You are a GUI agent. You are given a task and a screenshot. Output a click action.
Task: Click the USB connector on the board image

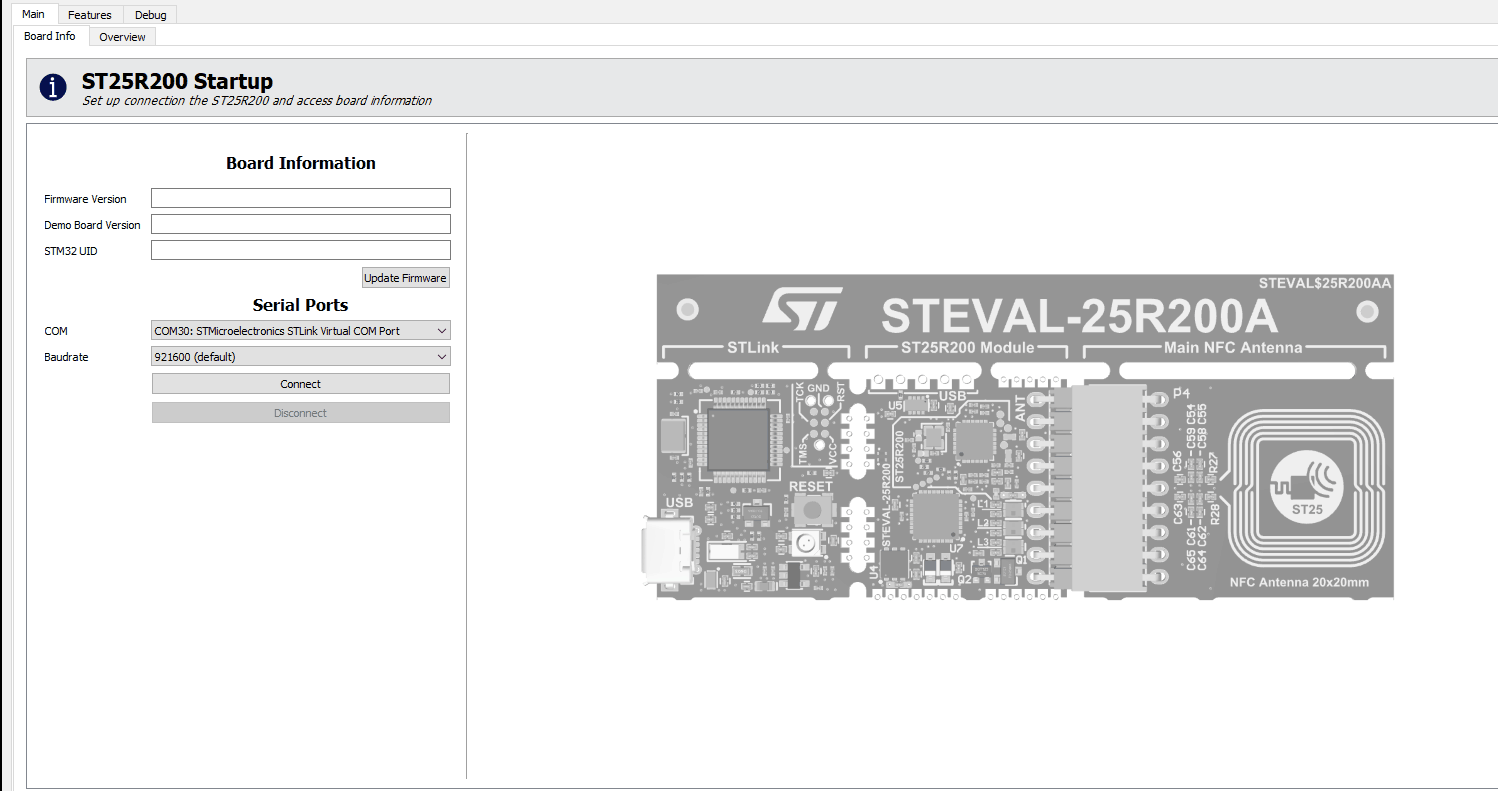pos(668,549)
